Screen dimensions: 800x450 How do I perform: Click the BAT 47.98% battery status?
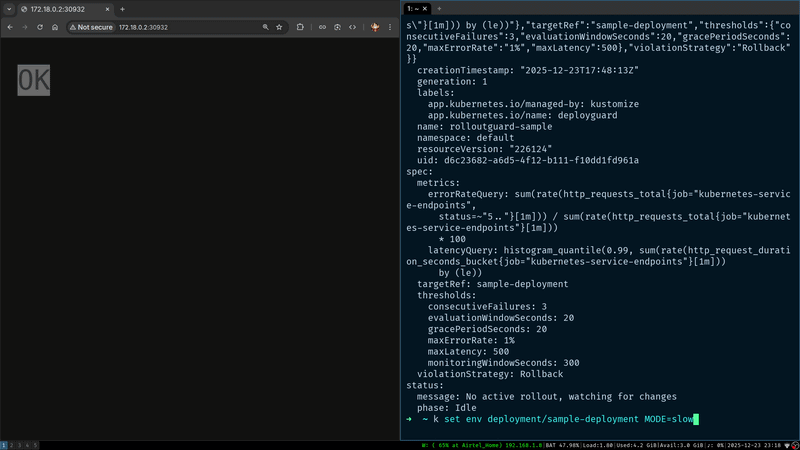563,445
